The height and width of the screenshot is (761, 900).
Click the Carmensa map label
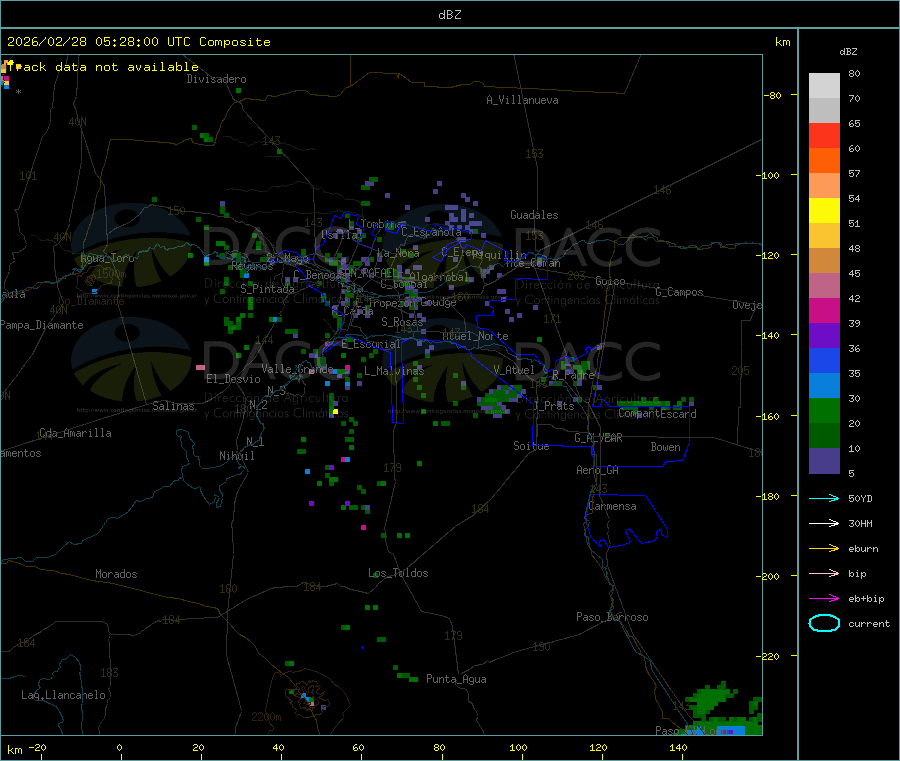point(612,506)
